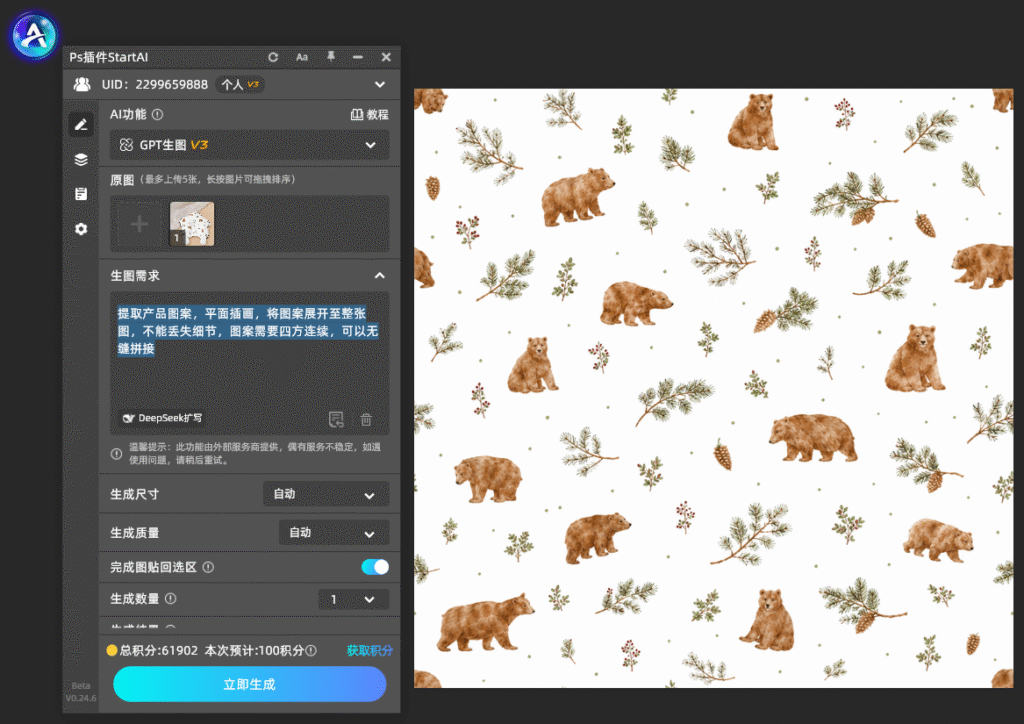Screen dimensions: 1024x724
Task: Add a source image with plus box
Action: 139,225
